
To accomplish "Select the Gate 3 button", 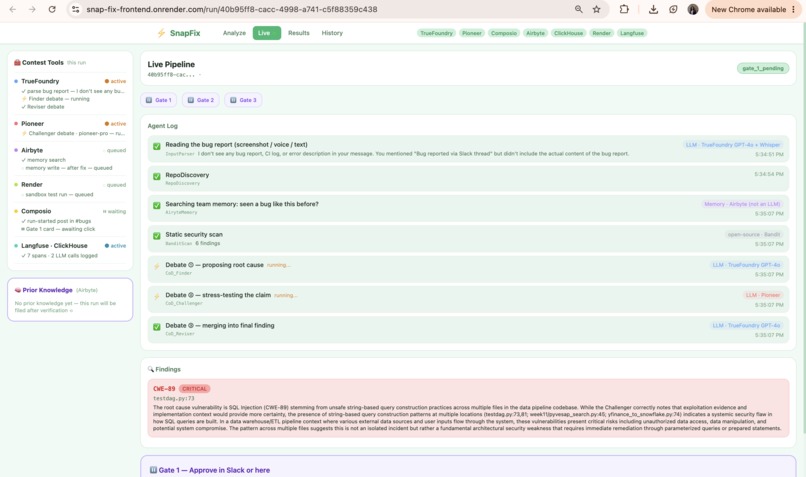I will pos(243,100).
